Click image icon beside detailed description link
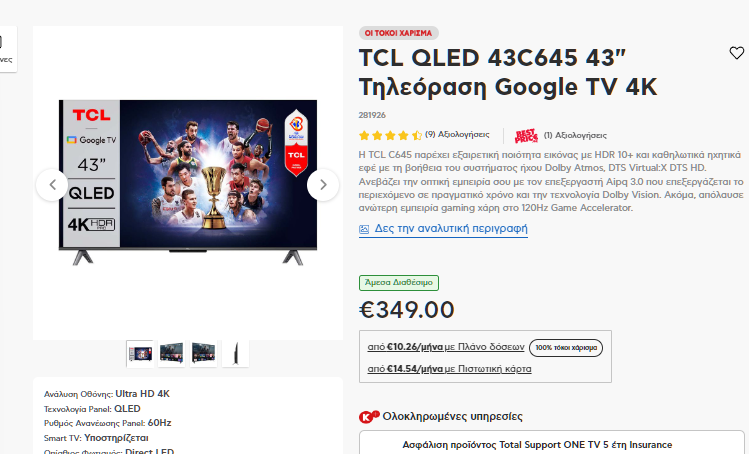 point(364,229)
